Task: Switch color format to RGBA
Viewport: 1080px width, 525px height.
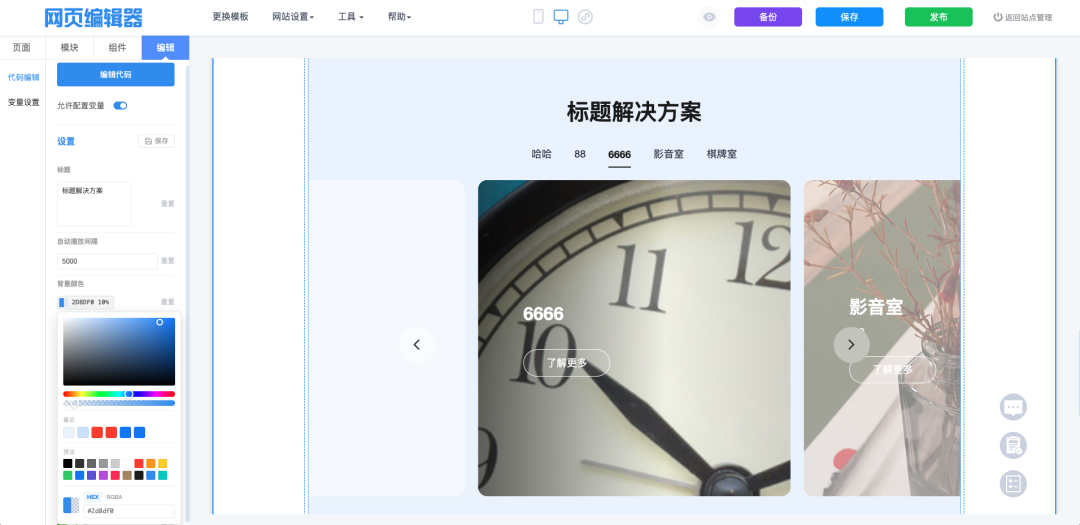Action: point(114,497)
